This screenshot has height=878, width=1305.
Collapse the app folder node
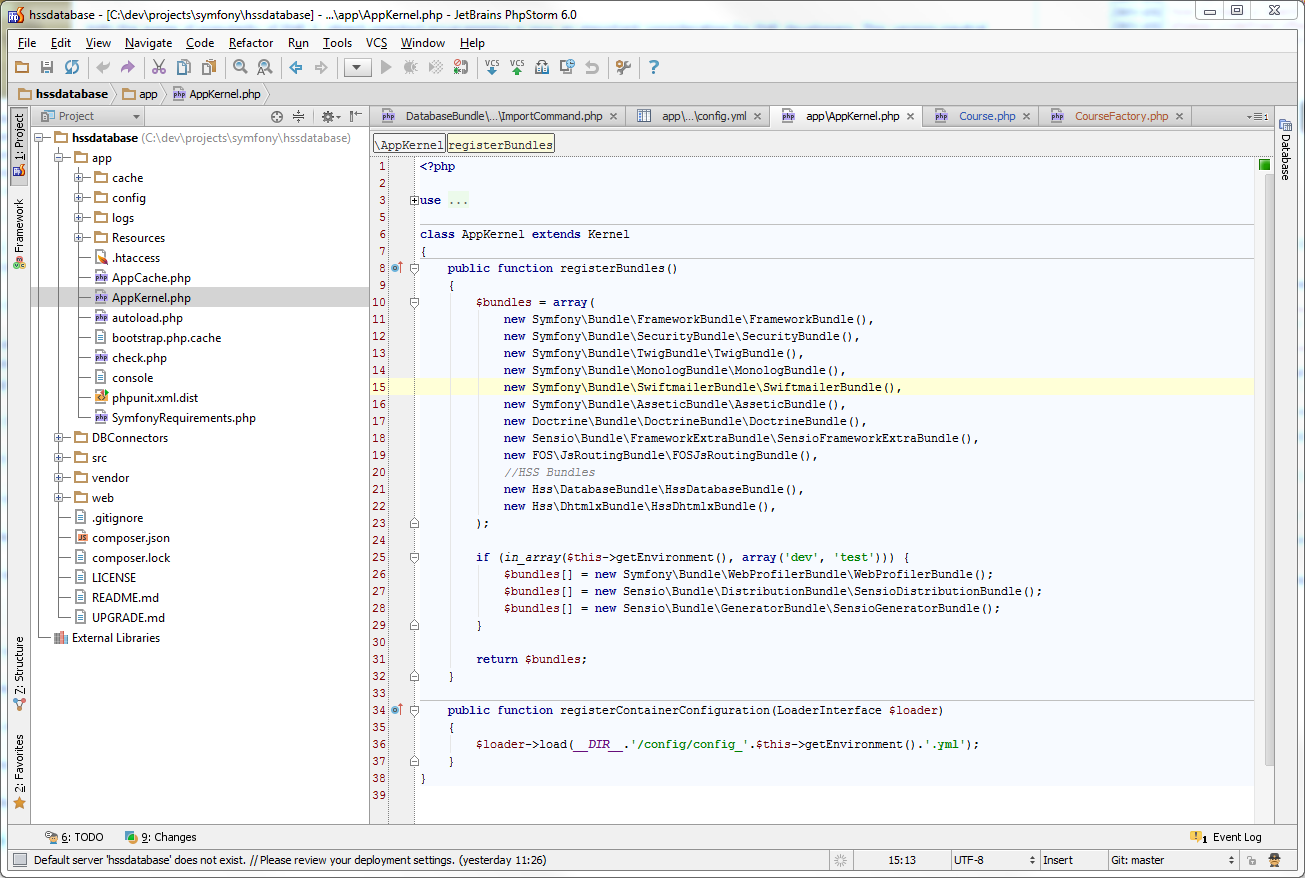58,158
